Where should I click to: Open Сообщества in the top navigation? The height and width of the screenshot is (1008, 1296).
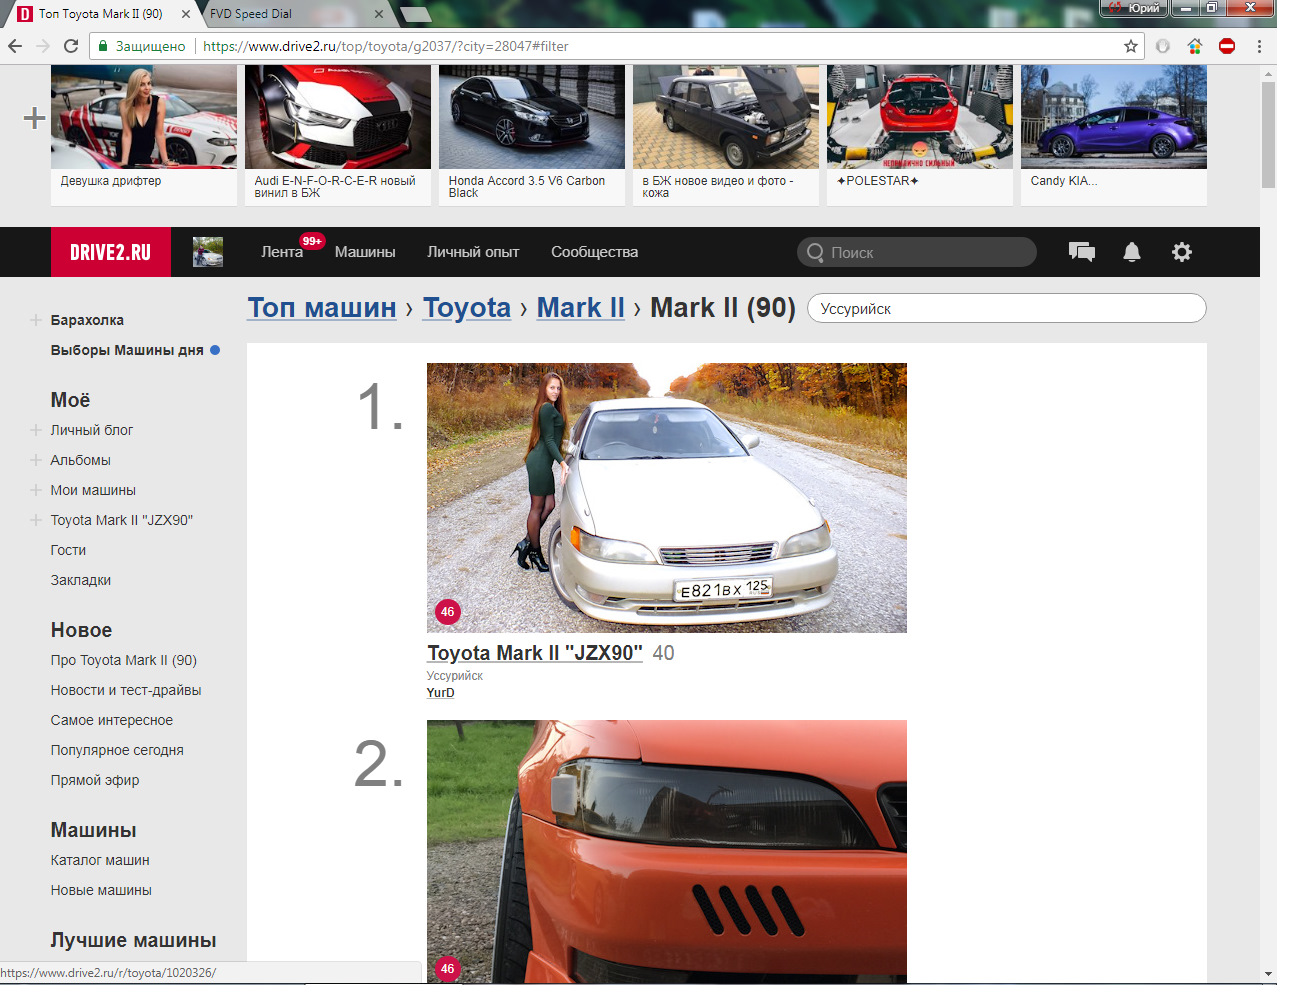tap(594, 252)
